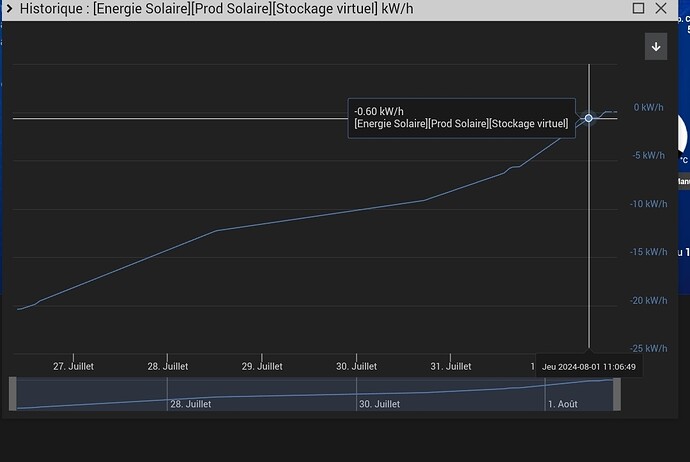Click the highlighted data point on curve

pos(588,118)
